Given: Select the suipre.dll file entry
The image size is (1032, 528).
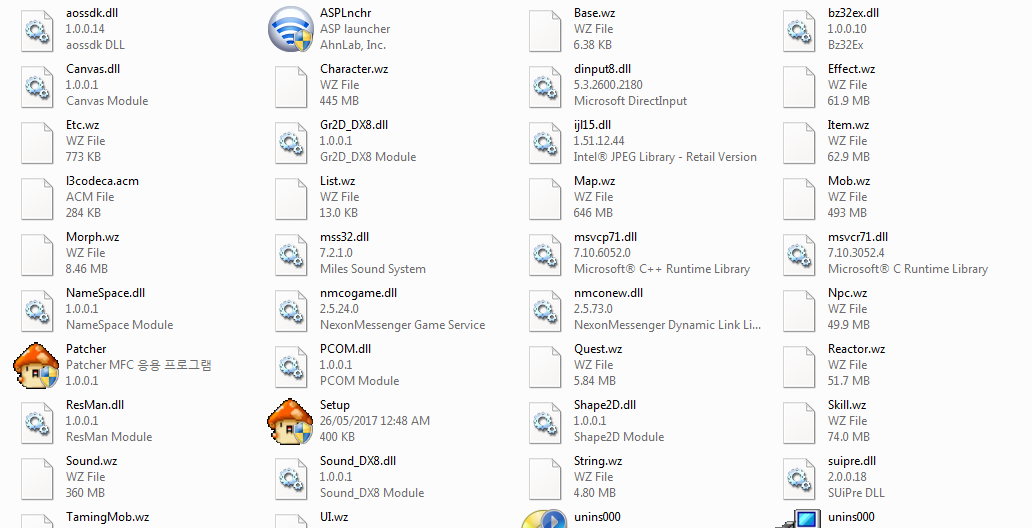Looking at the screenshot, I should 851,461.
